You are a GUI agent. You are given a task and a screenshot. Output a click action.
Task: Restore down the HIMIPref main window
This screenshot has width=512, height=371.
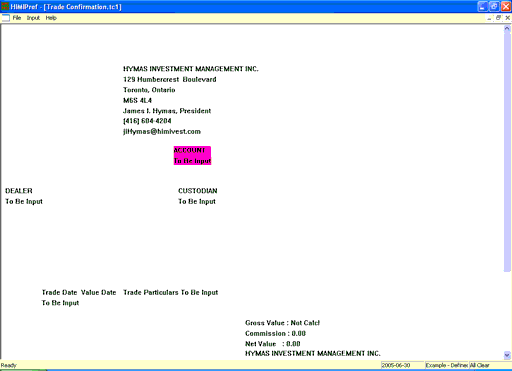pos(494,6)
